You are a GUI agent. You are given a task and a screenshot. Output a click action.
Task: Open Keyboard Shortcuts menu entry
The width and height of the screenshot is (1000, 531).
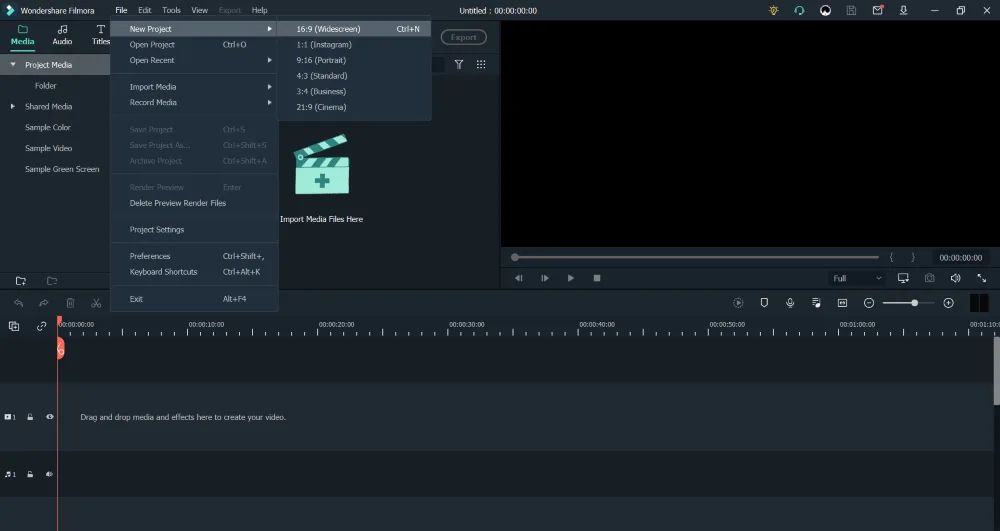pyautogui.click(x=194, y=272)
